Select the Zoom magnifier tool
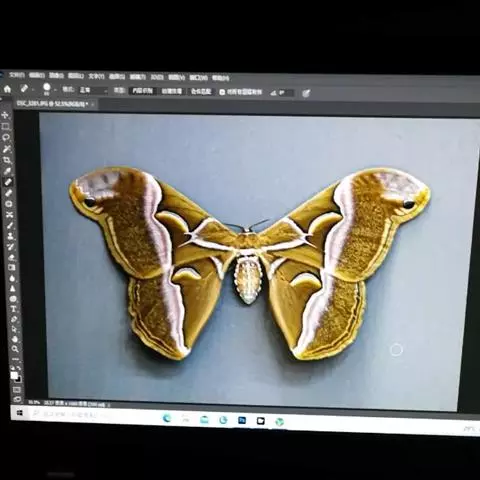 [15, 349]
